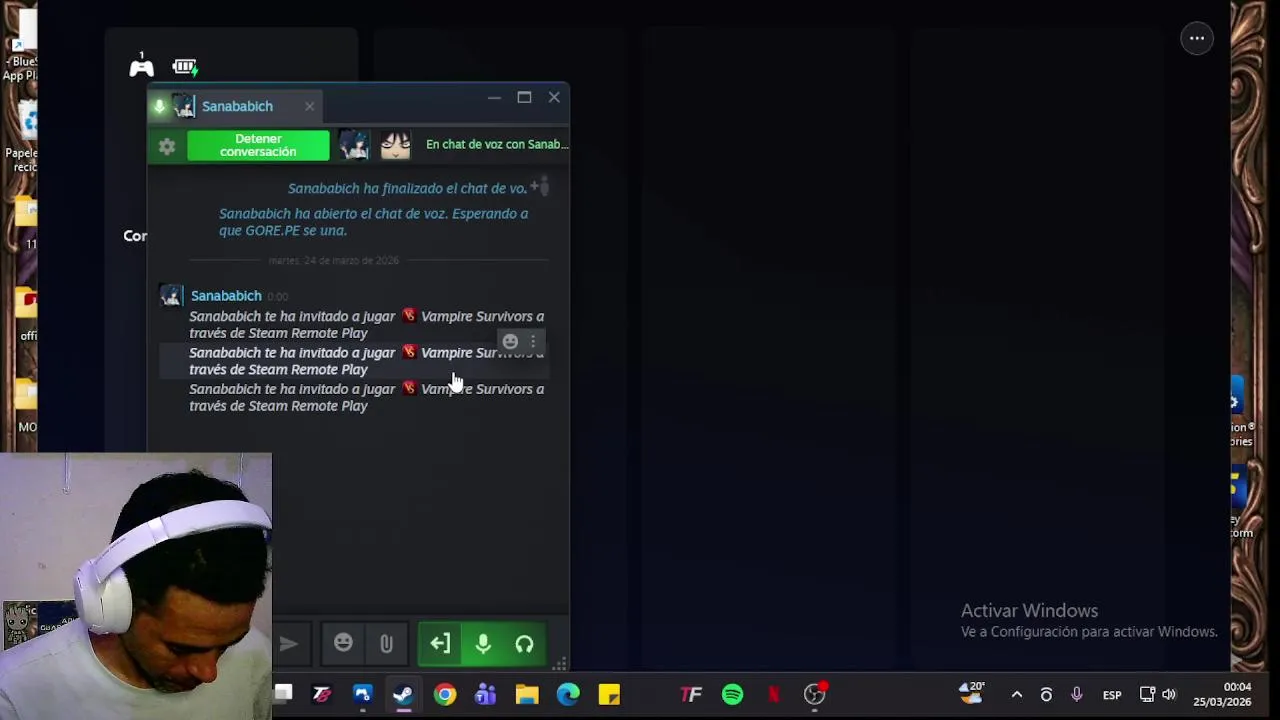1280x720 pixels.
Task: Open the TF app from the taskbar
Action: pyautogui.click(x=691, y=694)
